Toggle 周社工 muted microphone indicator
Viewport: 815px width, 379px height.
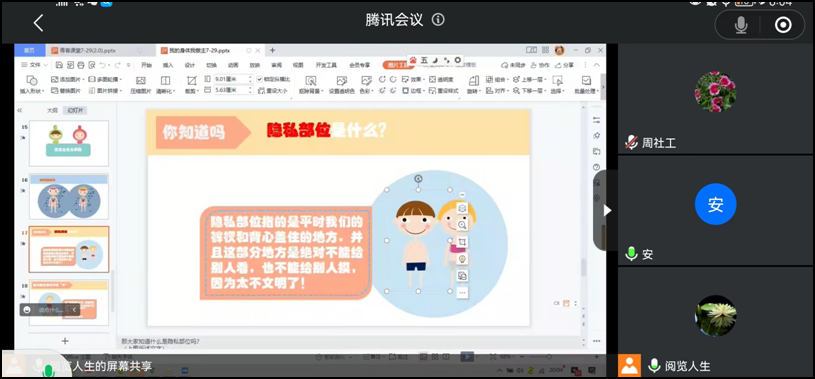631,142
